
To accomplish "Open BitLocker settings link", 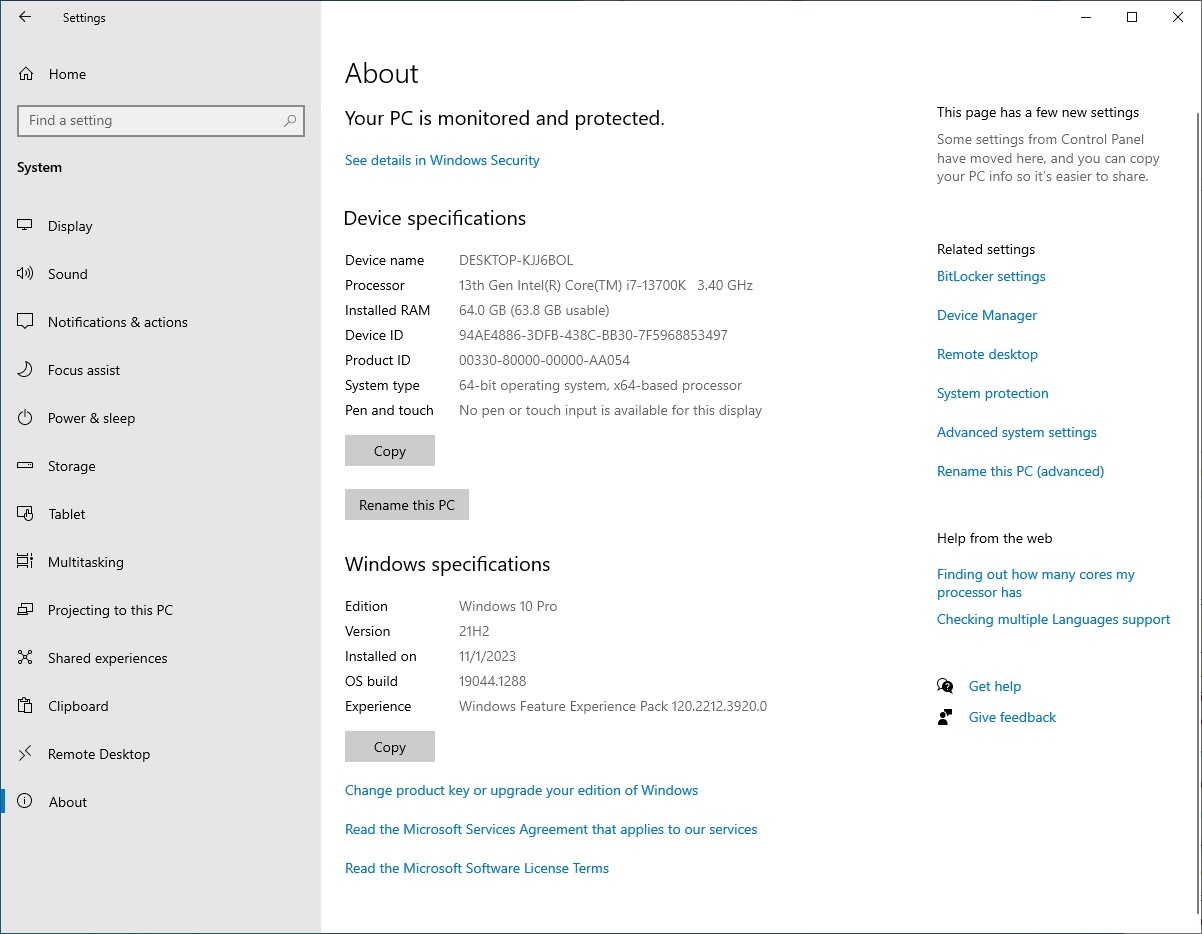I will [x=991, y=276].
